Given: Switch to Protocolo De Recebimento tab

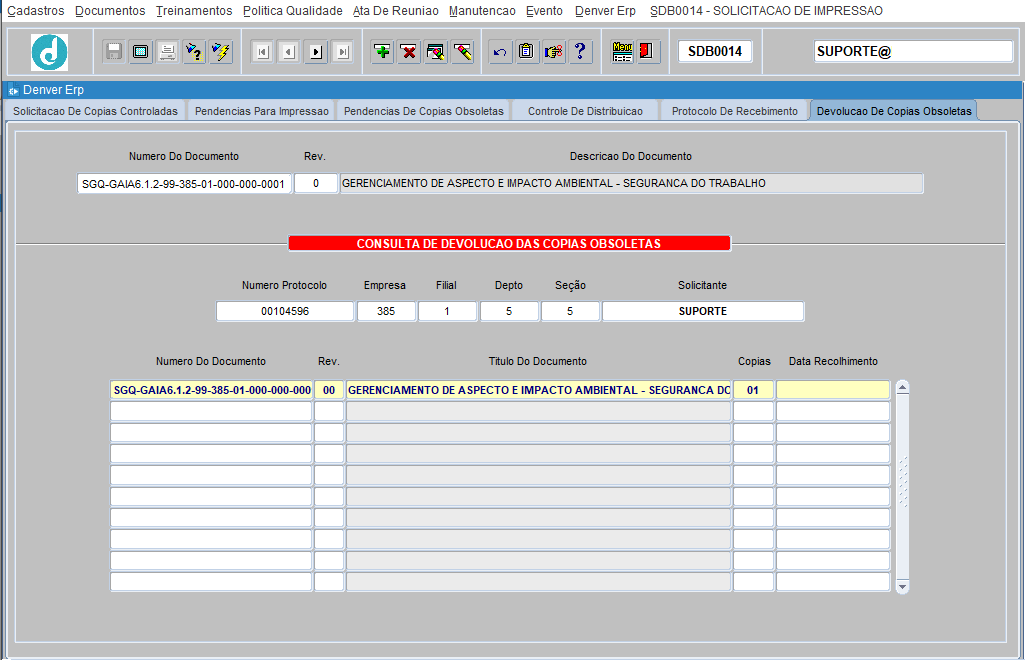Looking at the screenshot, I should point(735,111).
